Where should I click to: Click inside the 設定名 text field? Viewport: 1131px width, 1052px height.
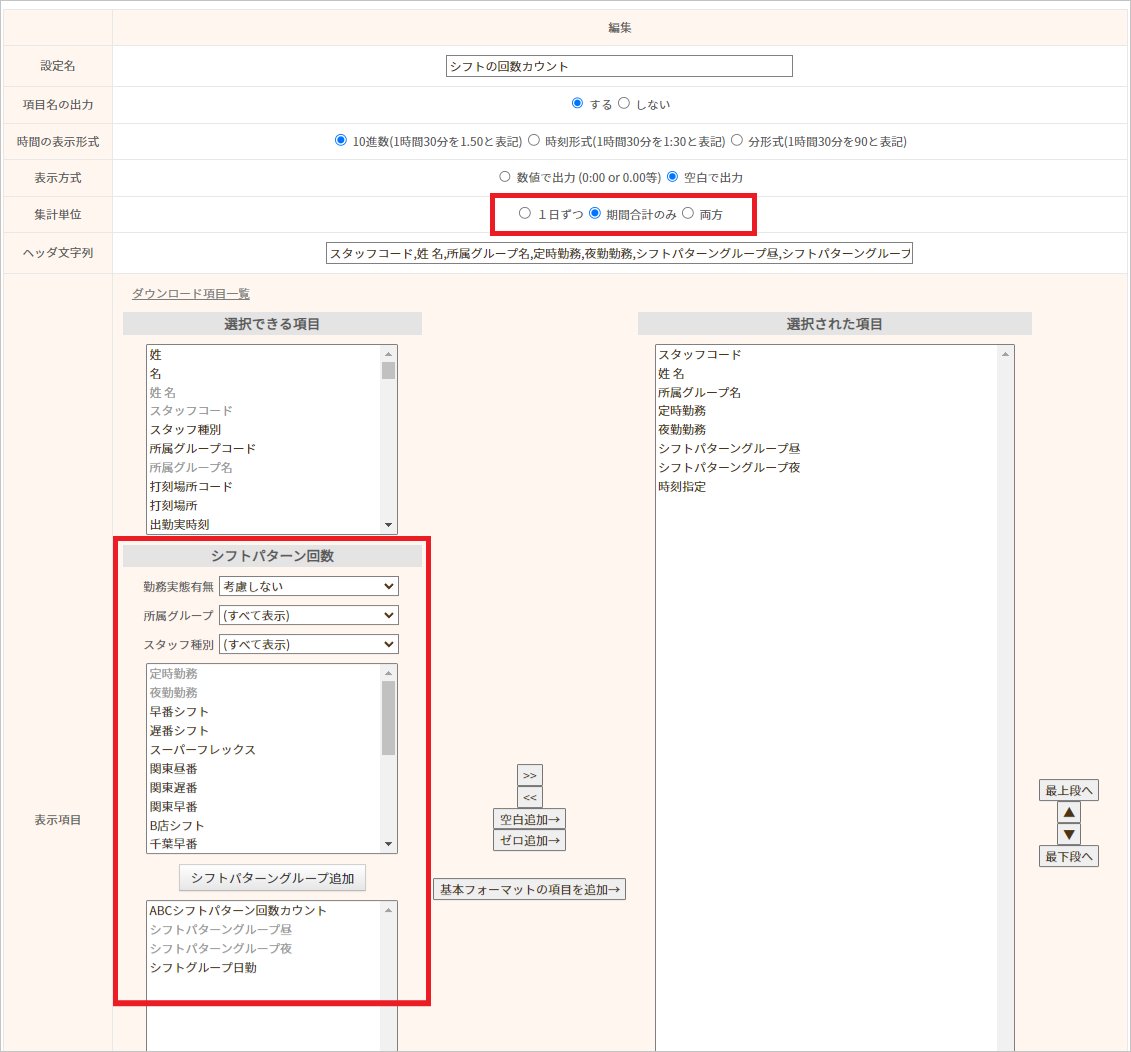coord(619,66)
